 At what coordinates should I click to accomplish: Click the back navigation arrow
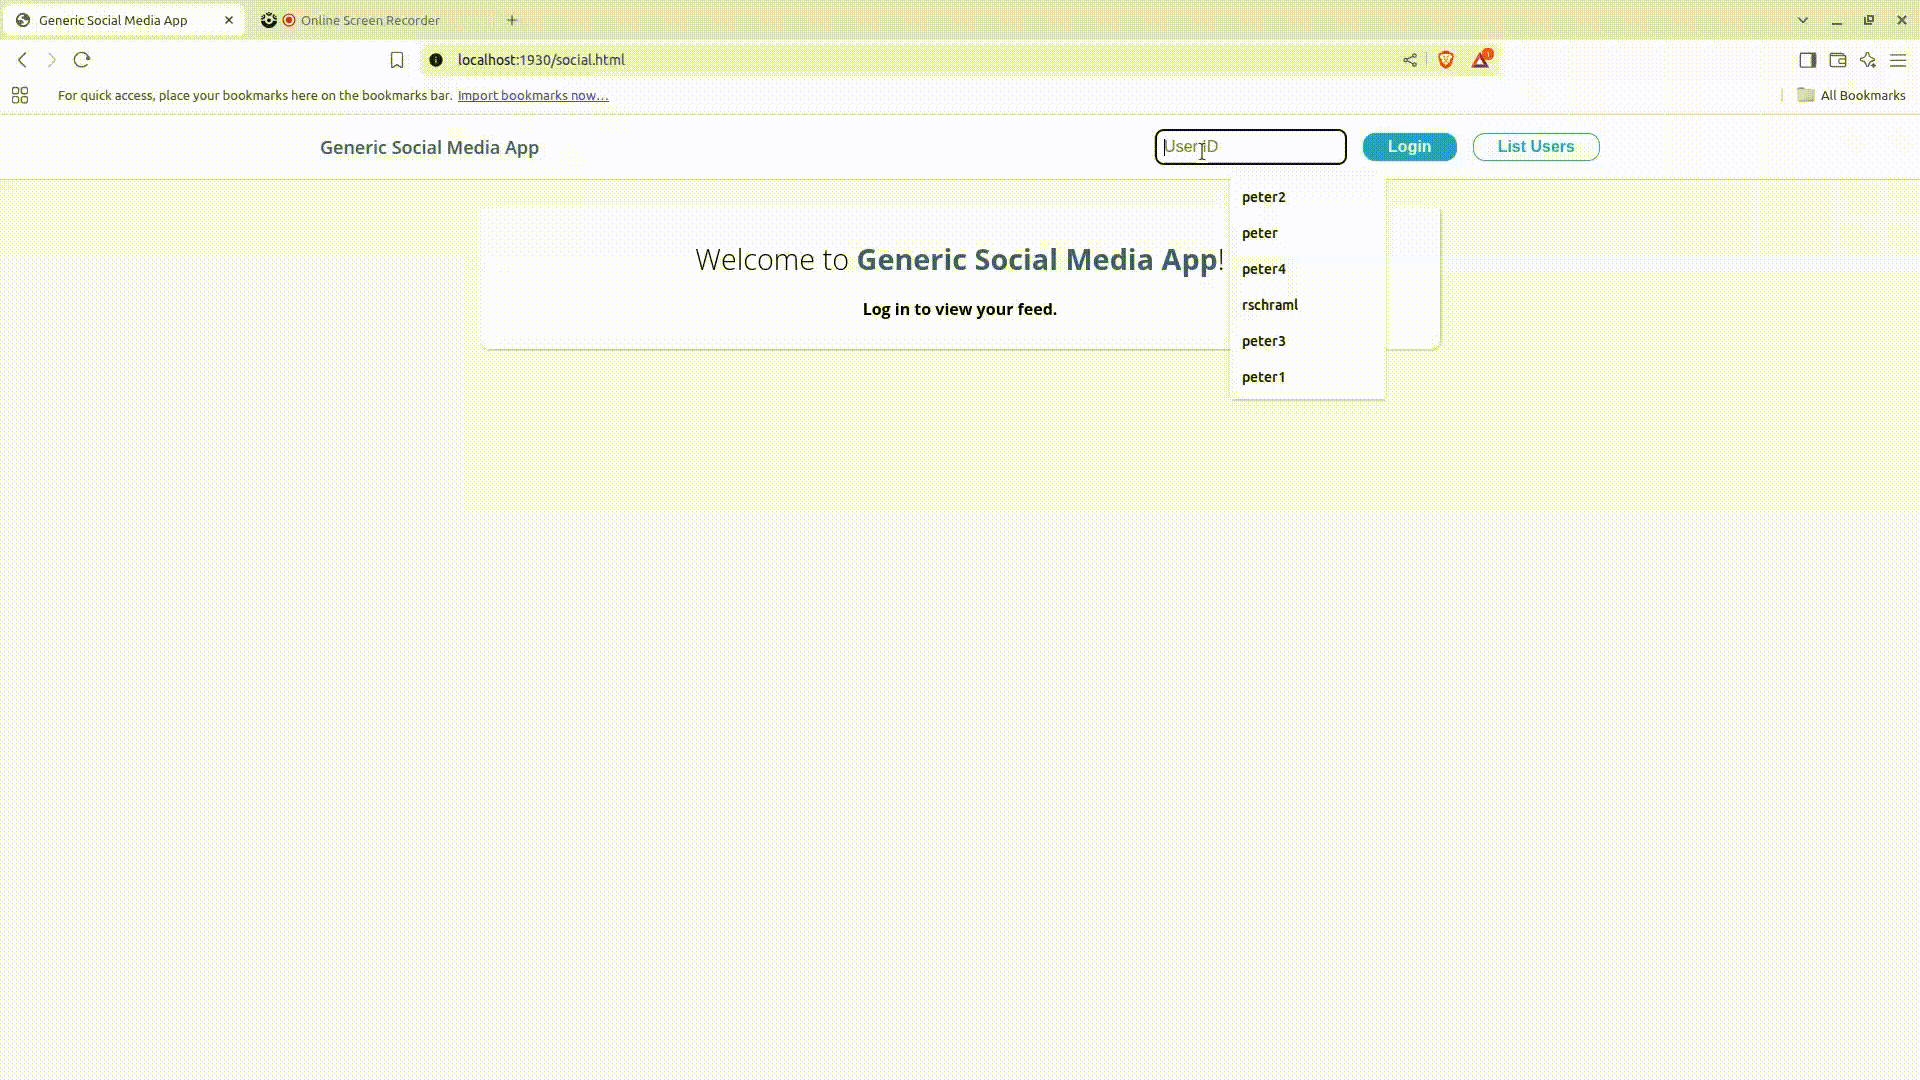point(22,60)
